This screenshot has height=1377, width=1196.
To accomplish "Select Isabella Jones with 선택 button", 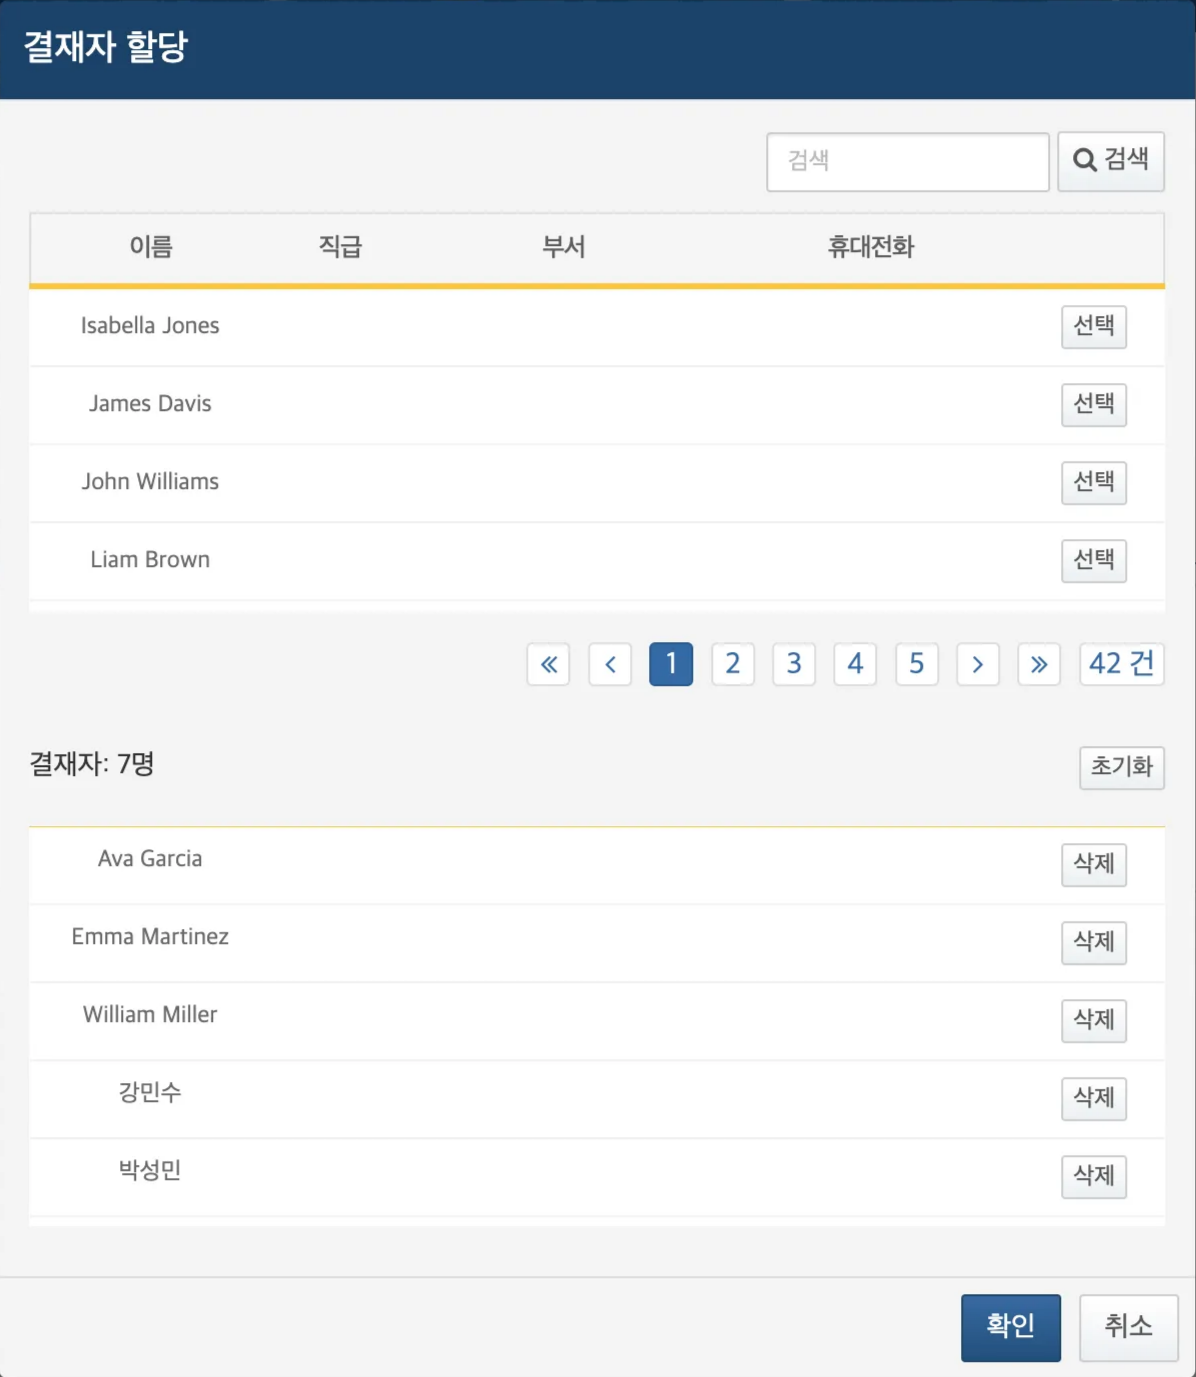I will point(1094,327).
